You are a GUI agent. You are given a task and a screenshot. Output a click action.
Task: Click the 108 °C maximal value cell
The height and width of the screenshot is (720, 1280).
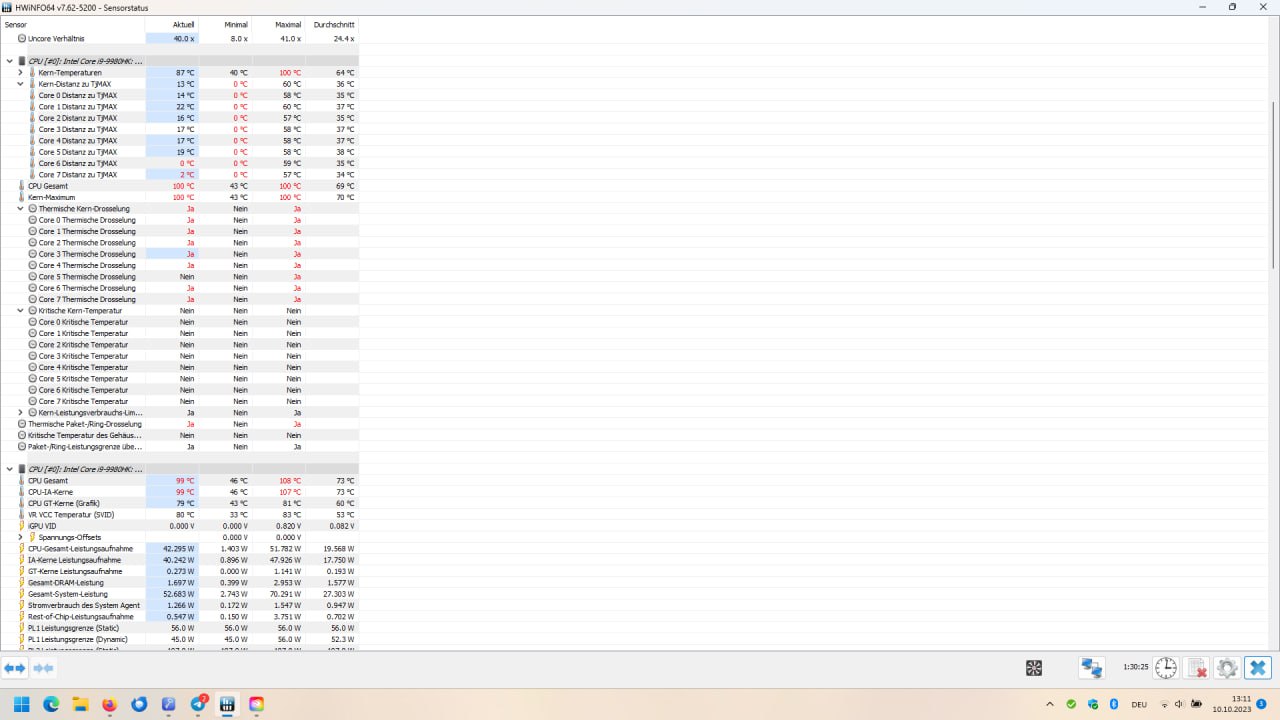pos(278,480)
